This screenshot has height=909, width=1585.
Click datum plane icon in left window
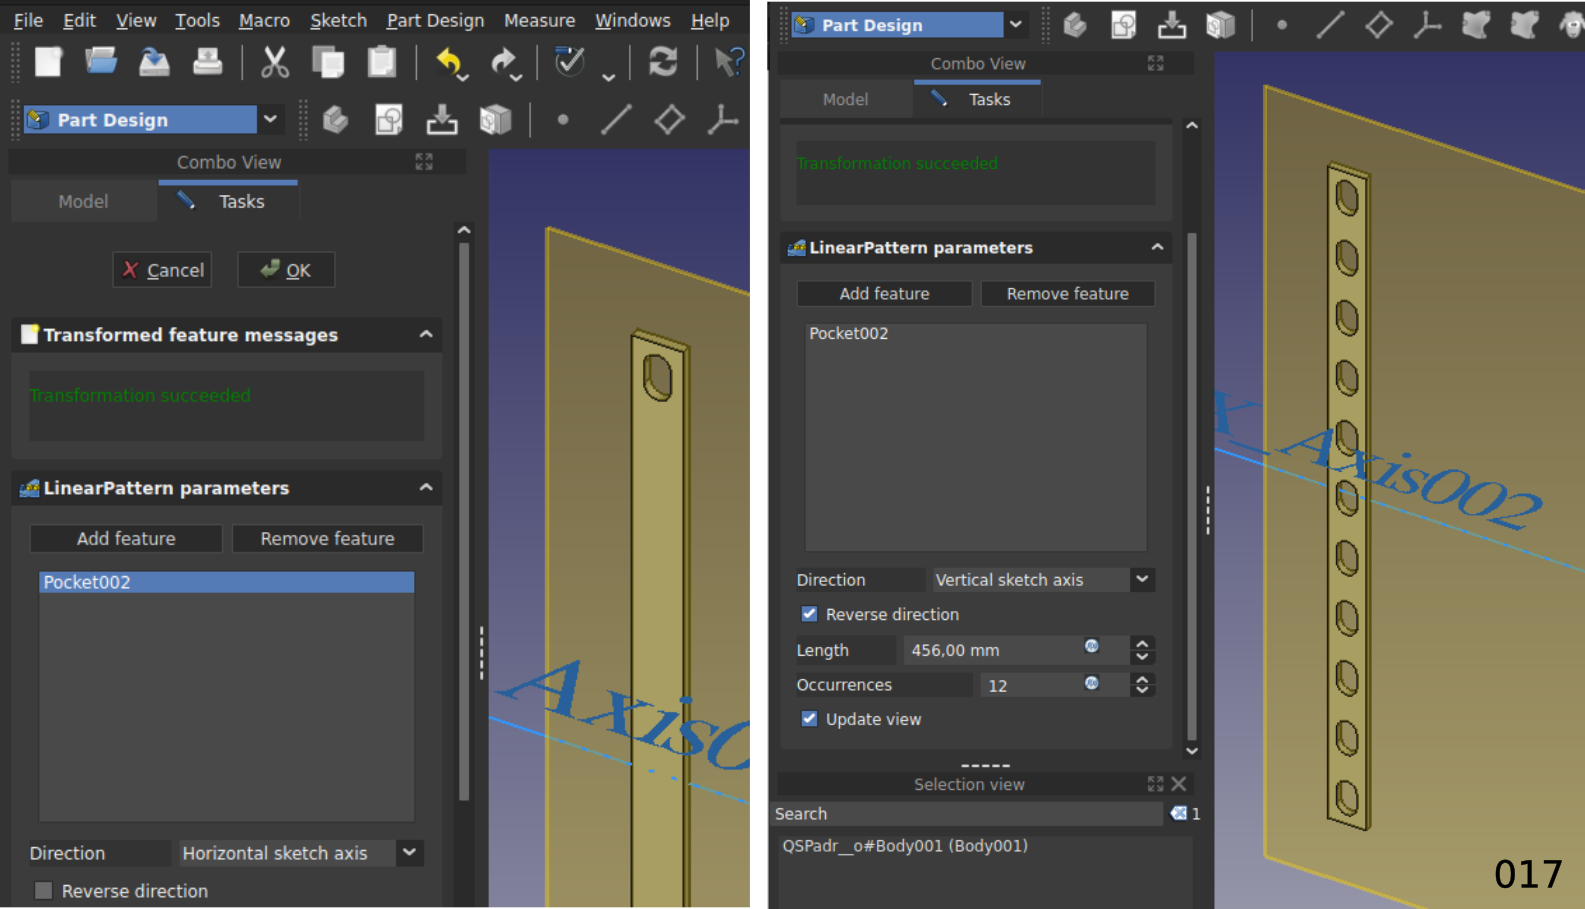pyautogui.click(x=669, y=120)
